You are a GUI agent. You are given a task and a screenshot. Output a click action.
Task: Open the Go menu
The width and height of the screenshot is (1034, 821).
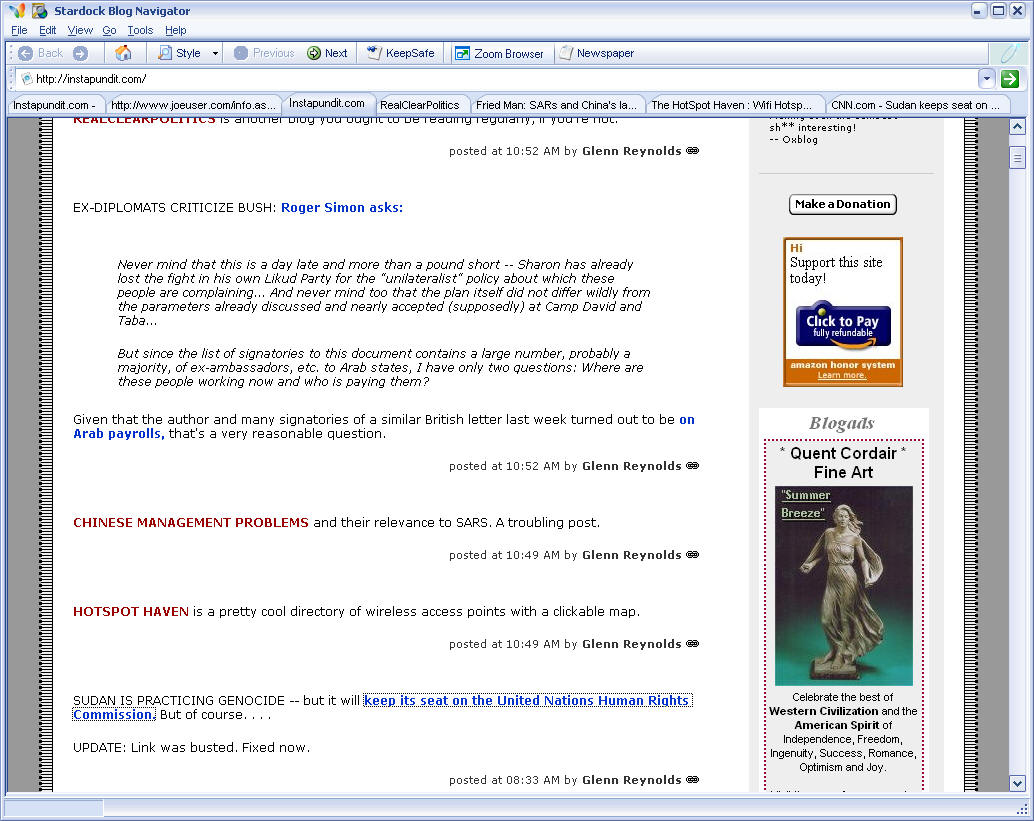pos(109,30)
